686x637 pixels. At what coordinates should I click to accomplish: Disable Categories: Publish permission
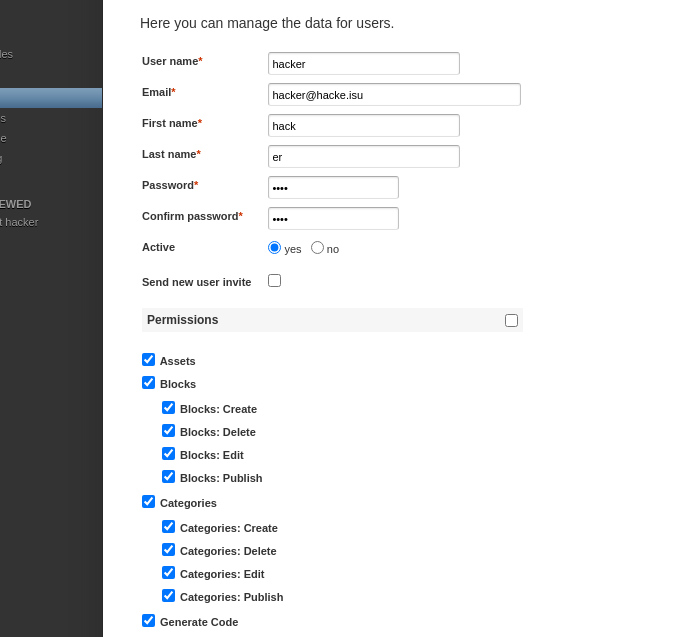click(169, 596)
